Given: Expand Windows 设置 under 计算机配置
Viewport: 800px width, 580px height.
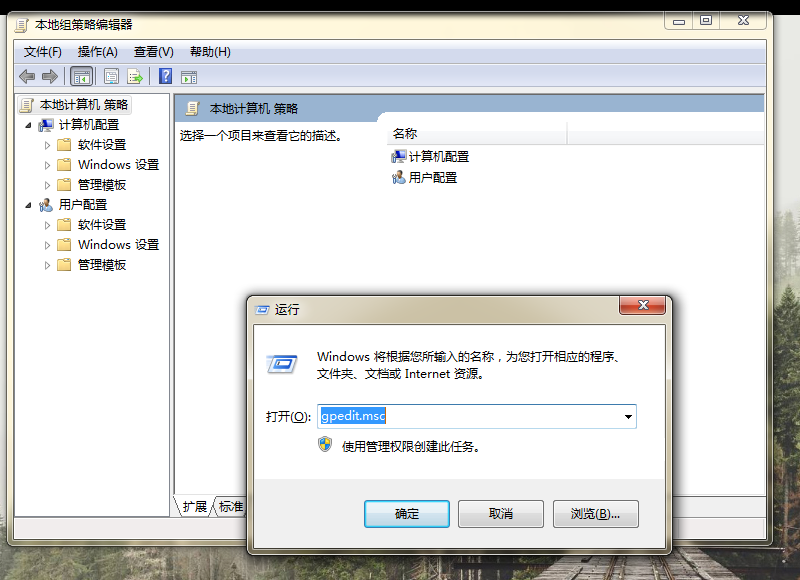Looking at the screenshot, I should (x=47, y=165).
